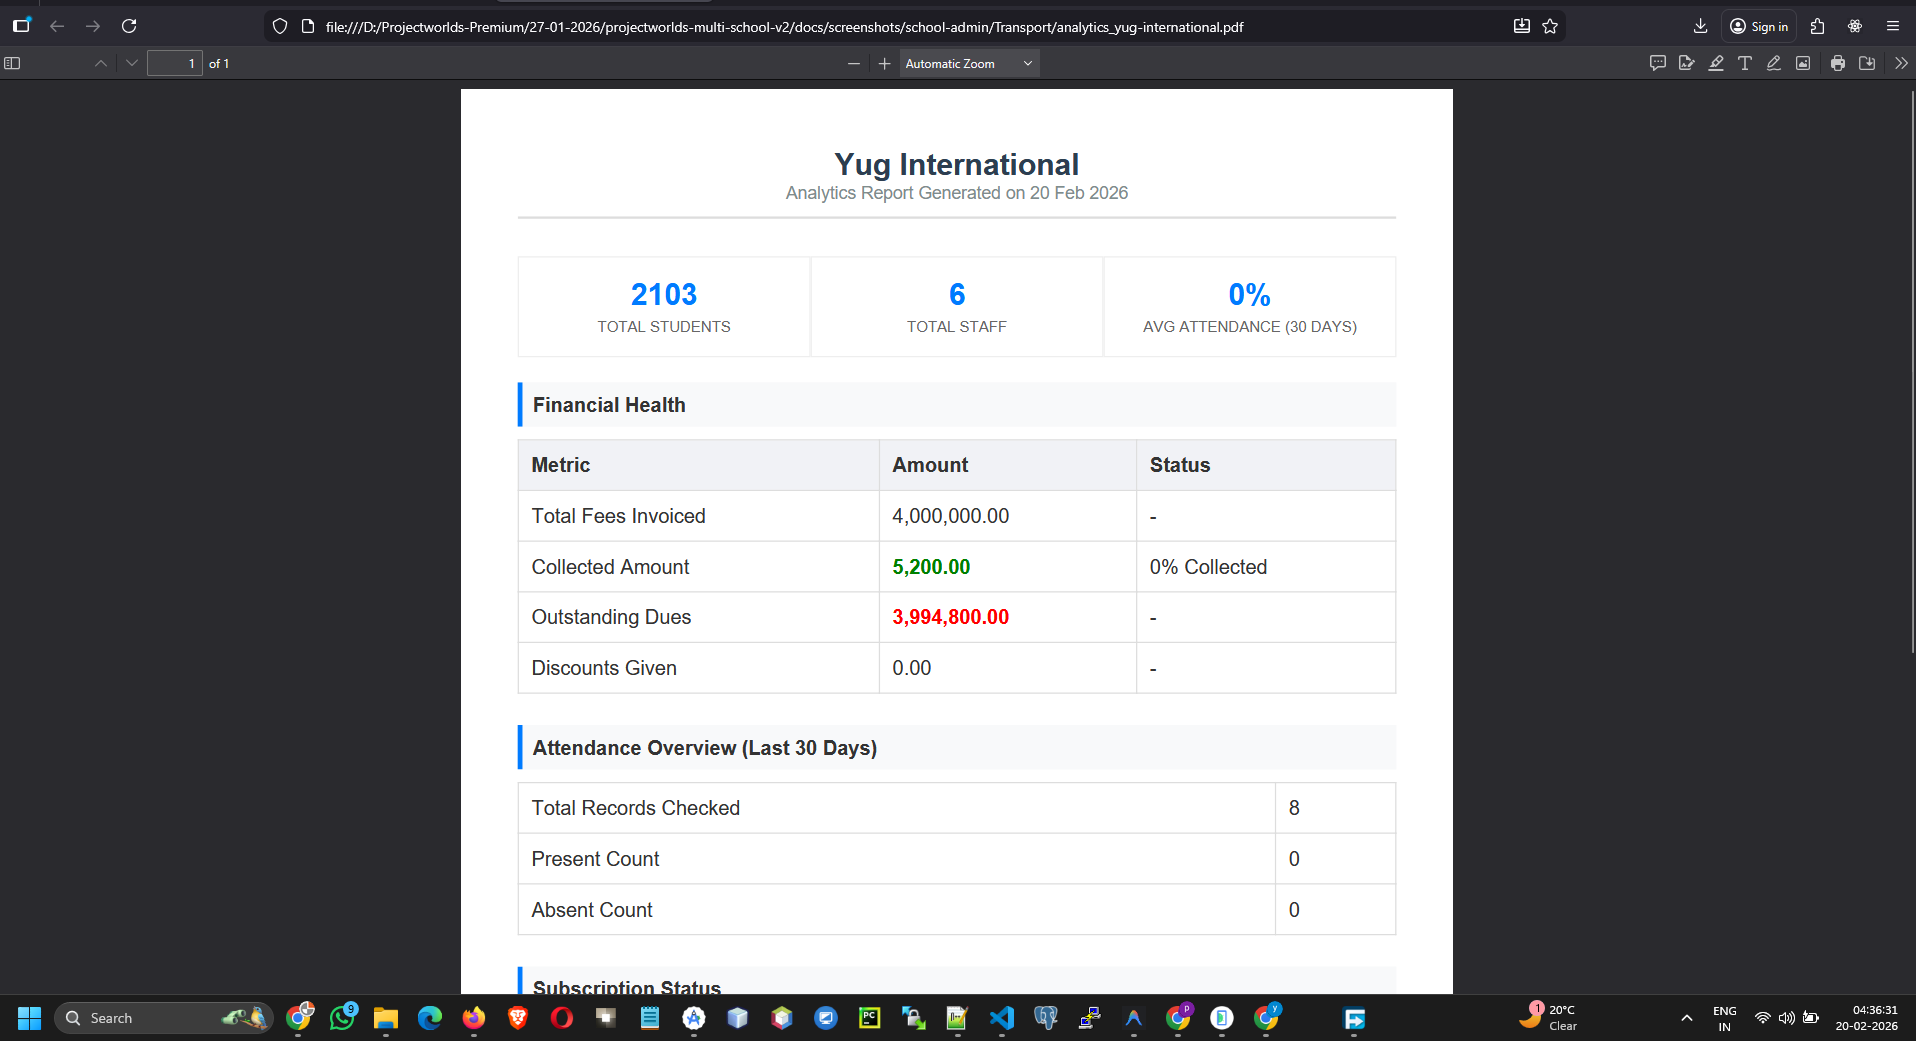The height and width of the screenshot is (1041, 1916).
Task: Click the zoom in plus button
Action: [x=884, y=63]
